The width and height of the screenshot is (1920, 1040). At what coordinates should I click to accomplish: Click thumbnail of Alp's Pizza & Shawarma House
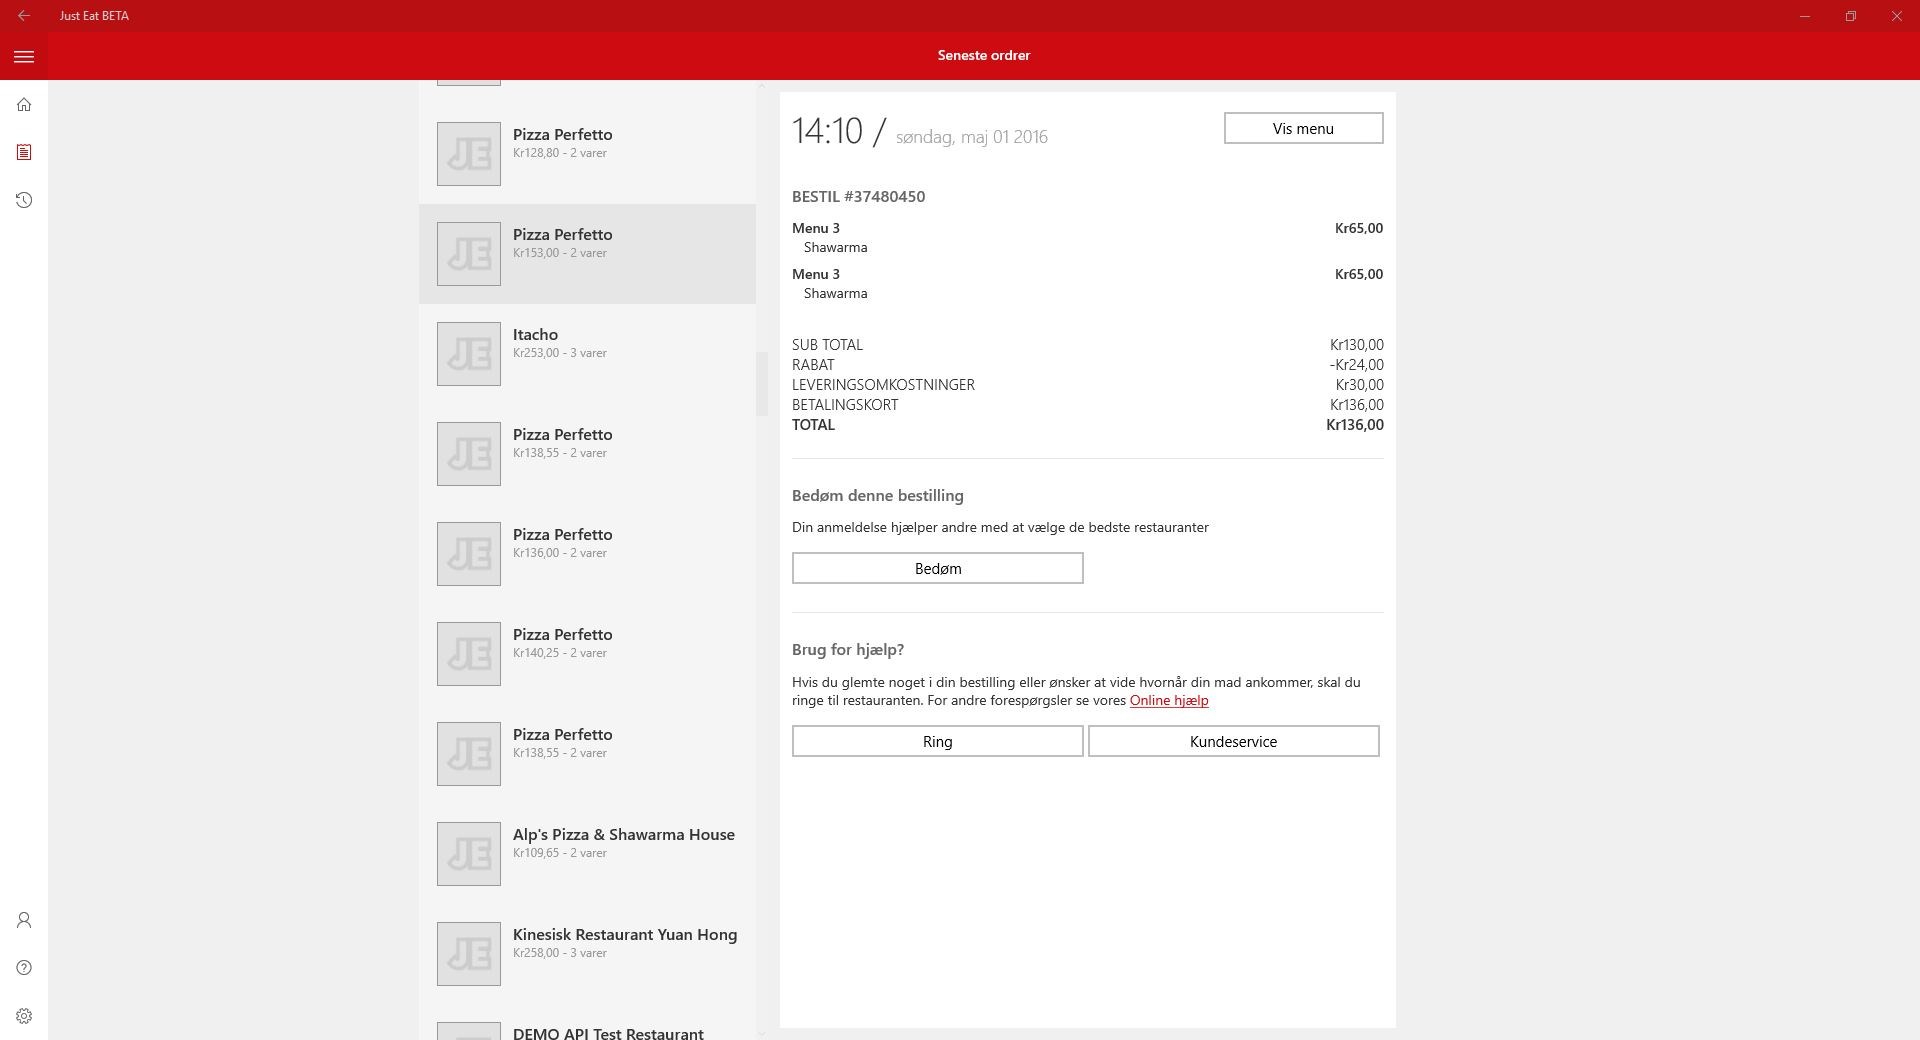point(469,854)
